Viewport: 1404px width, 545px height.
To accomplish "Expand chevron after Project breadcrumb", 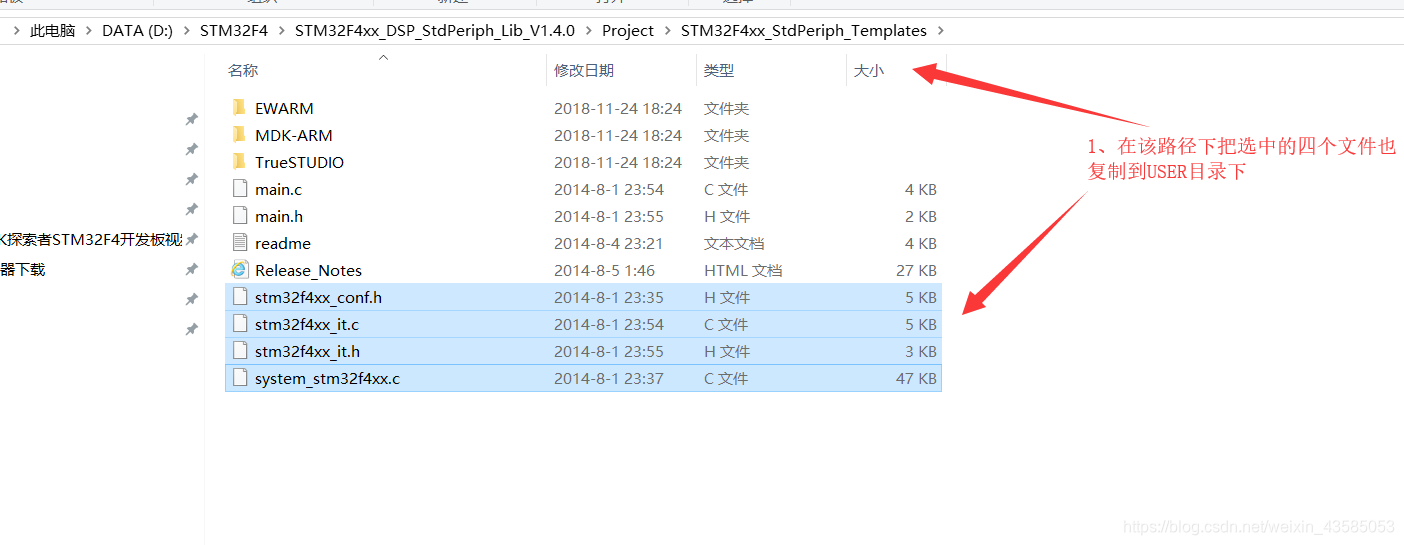I will tap(667, 31).
